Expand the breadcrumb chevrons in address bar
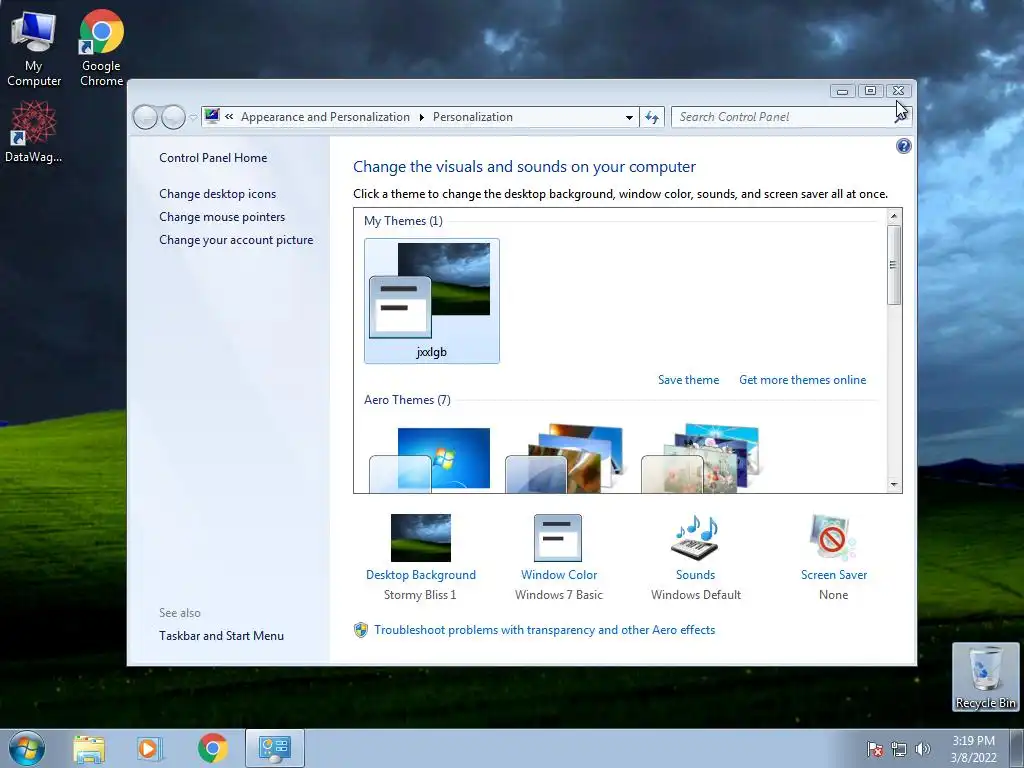Screen dimensions: 1024x768 point(229,117)
